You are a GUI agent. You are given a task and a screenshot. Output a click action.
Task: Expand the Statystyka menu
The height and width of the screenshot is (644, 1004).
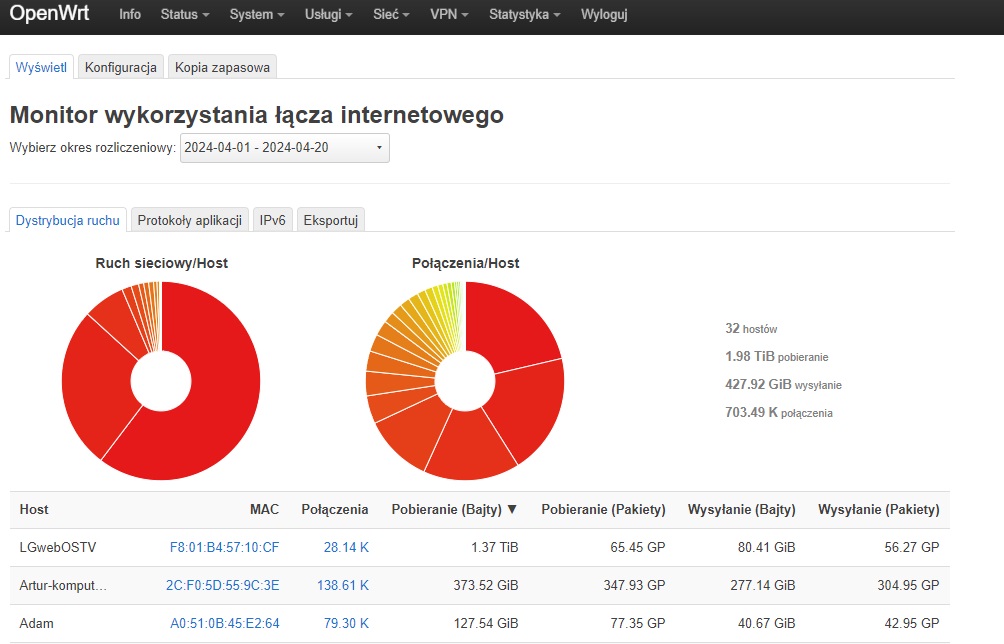pos(524,16)
